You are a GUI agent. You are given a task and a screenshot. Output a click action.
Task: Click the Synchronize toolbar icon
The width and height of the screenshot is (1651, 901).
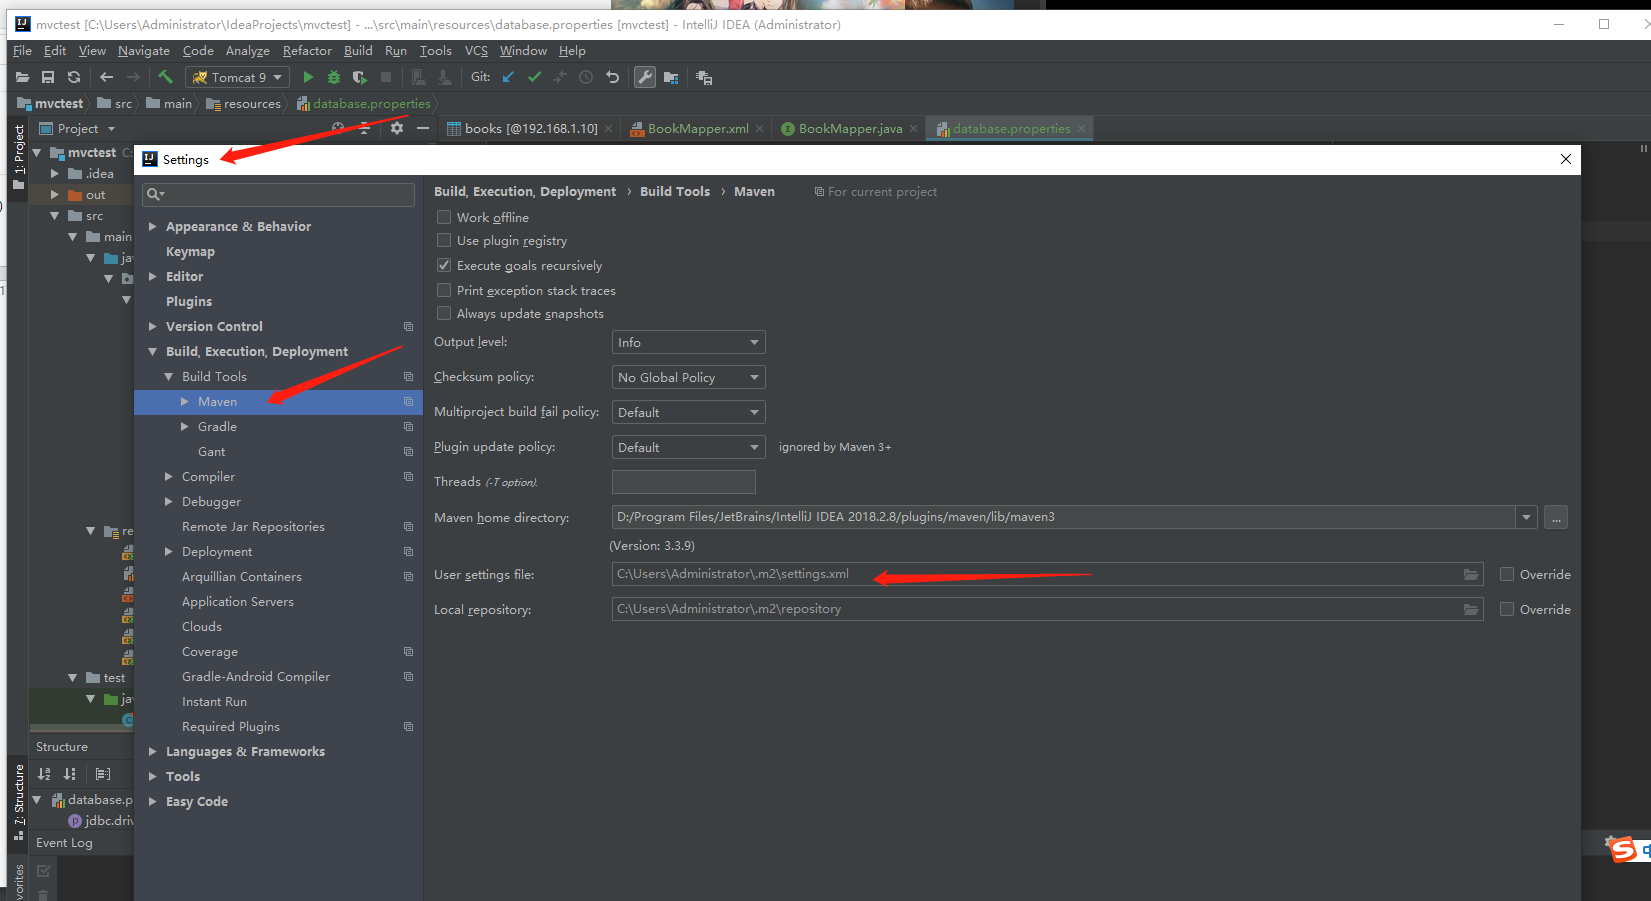[x=74, y=77]
